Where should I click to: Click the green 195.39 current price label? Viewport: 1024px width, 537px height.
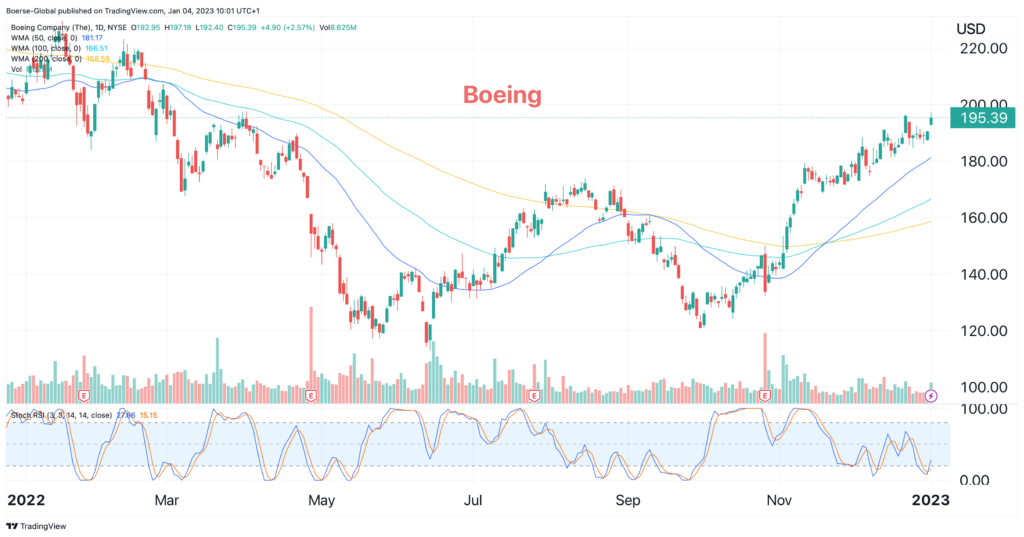point(982,118)
